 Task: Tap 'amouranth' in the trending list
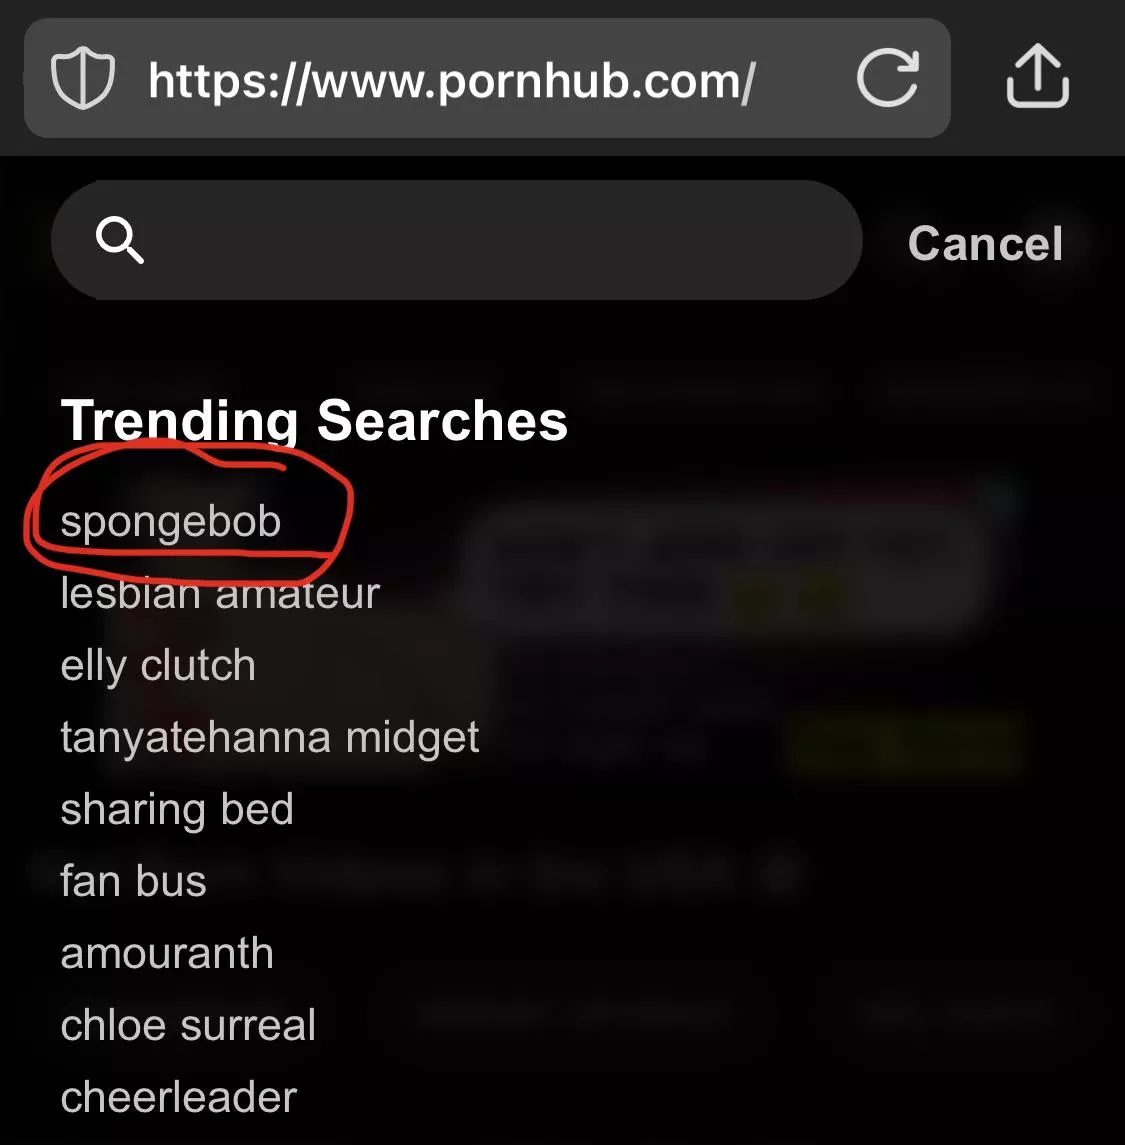point(167,953)
